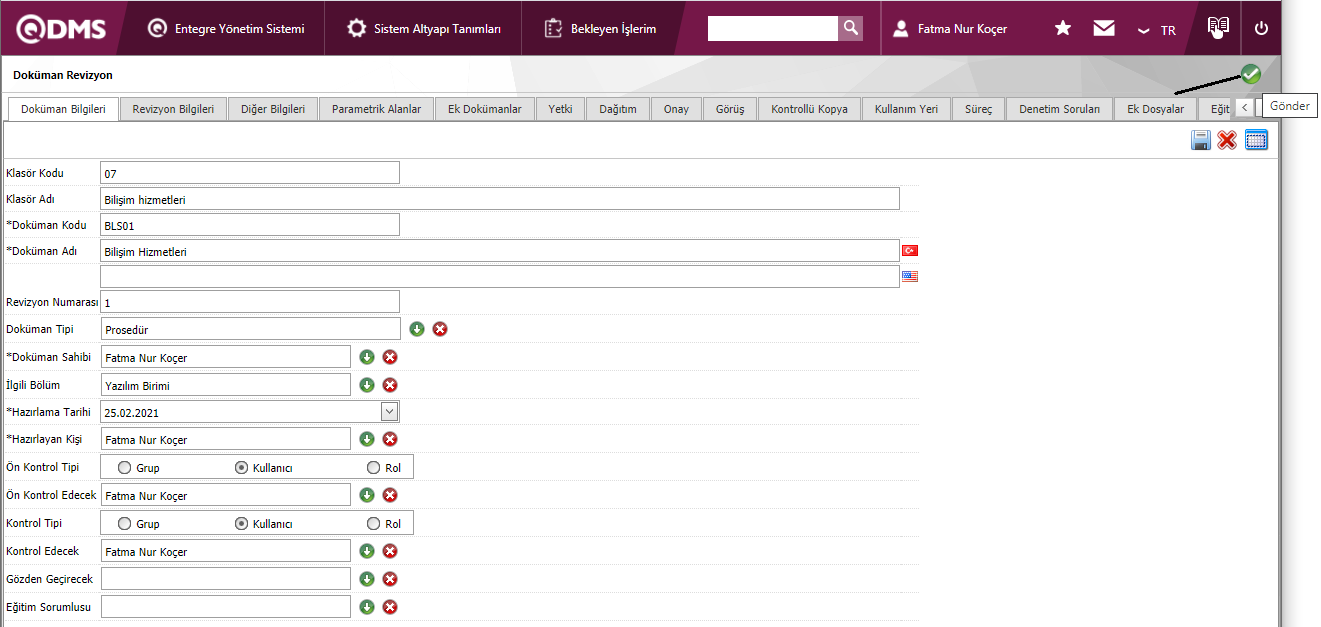Select Doküman Sahibi with green arrow icon

tap(367, 357)
